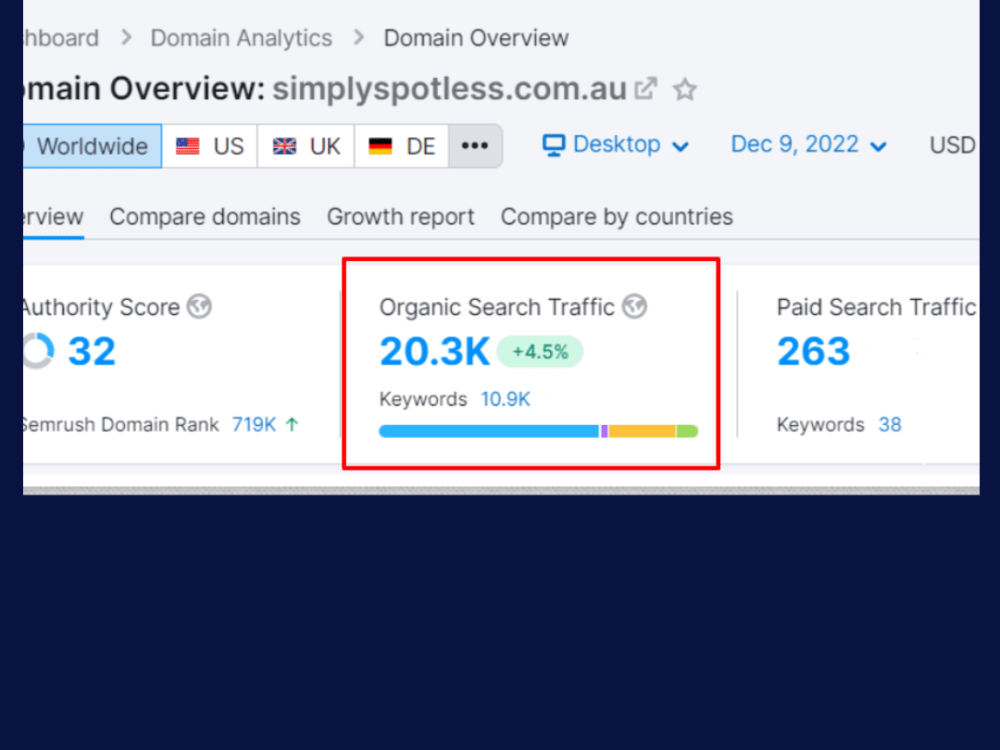Select US database button
1000x750 pixels.
(210, 146)
